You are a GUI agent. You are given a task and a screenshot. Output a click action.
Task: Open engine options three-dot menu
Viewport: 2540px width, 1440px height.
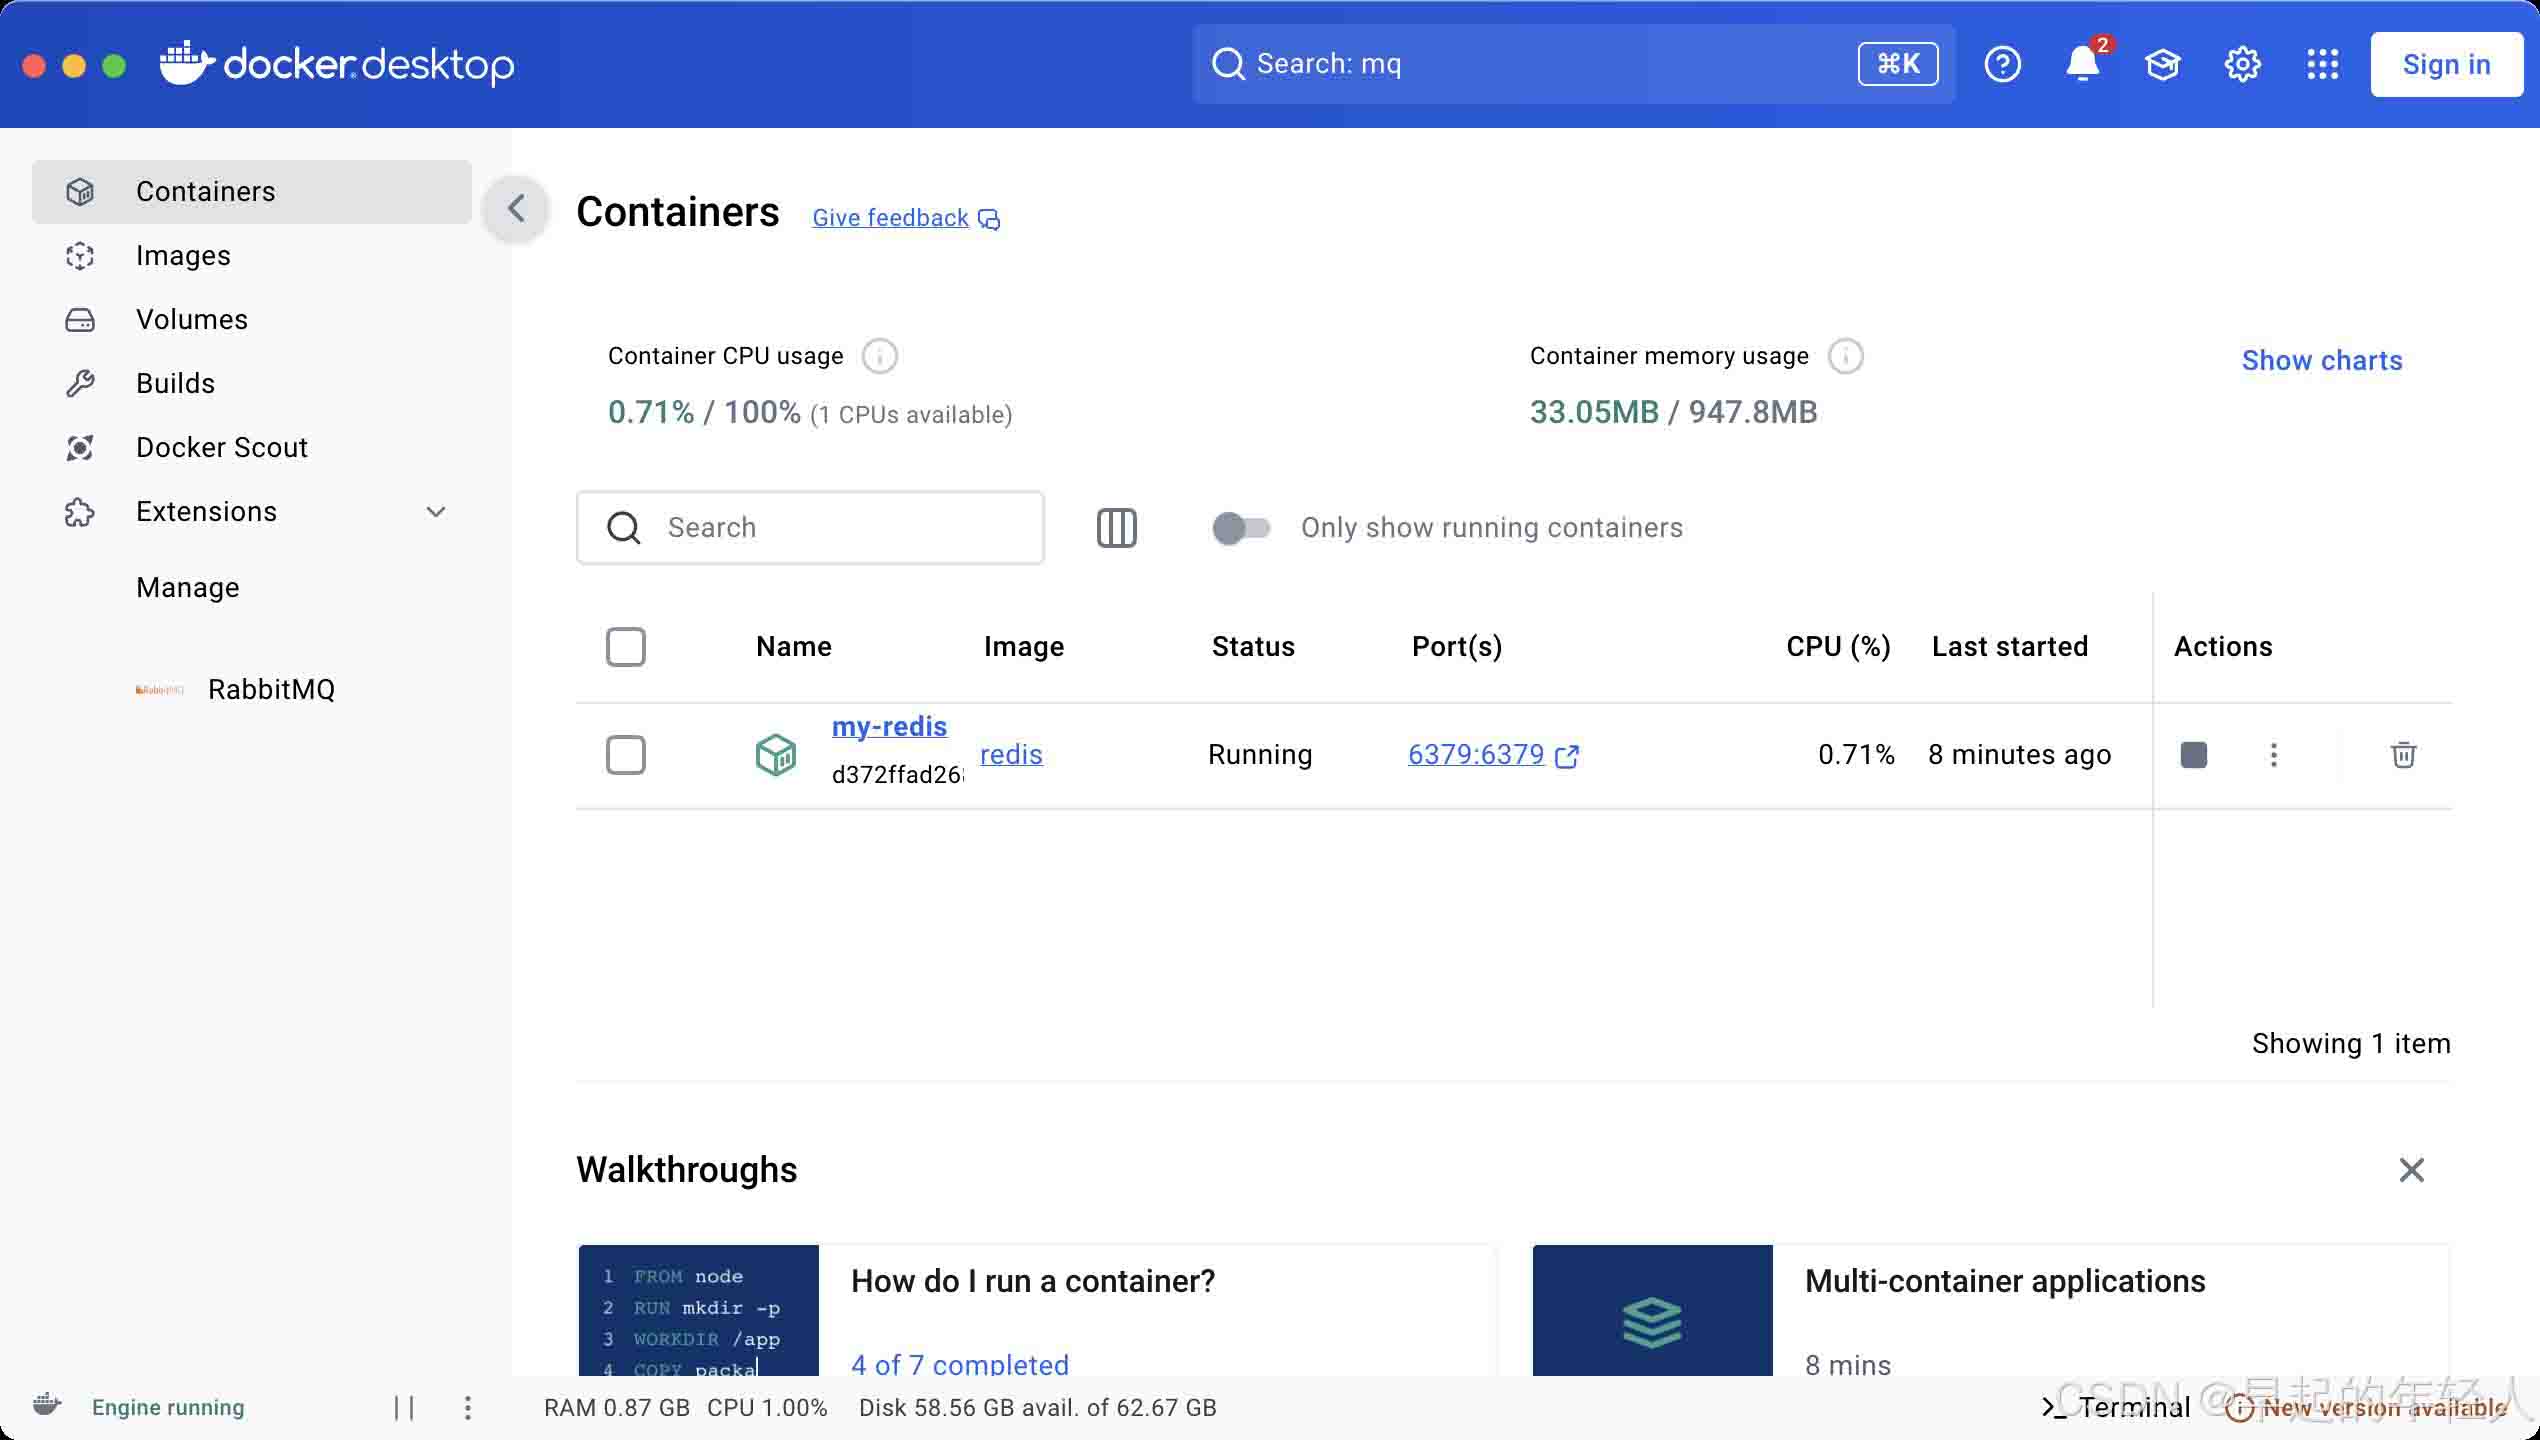click(x=468, y=1408)
